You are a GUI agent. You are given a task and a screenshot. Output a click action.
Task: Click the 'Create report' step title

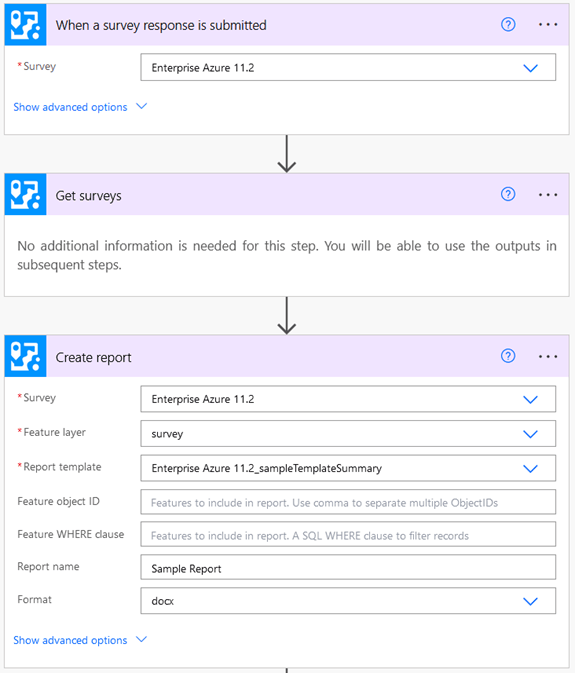pyautogui.click(x=94, y=358)
